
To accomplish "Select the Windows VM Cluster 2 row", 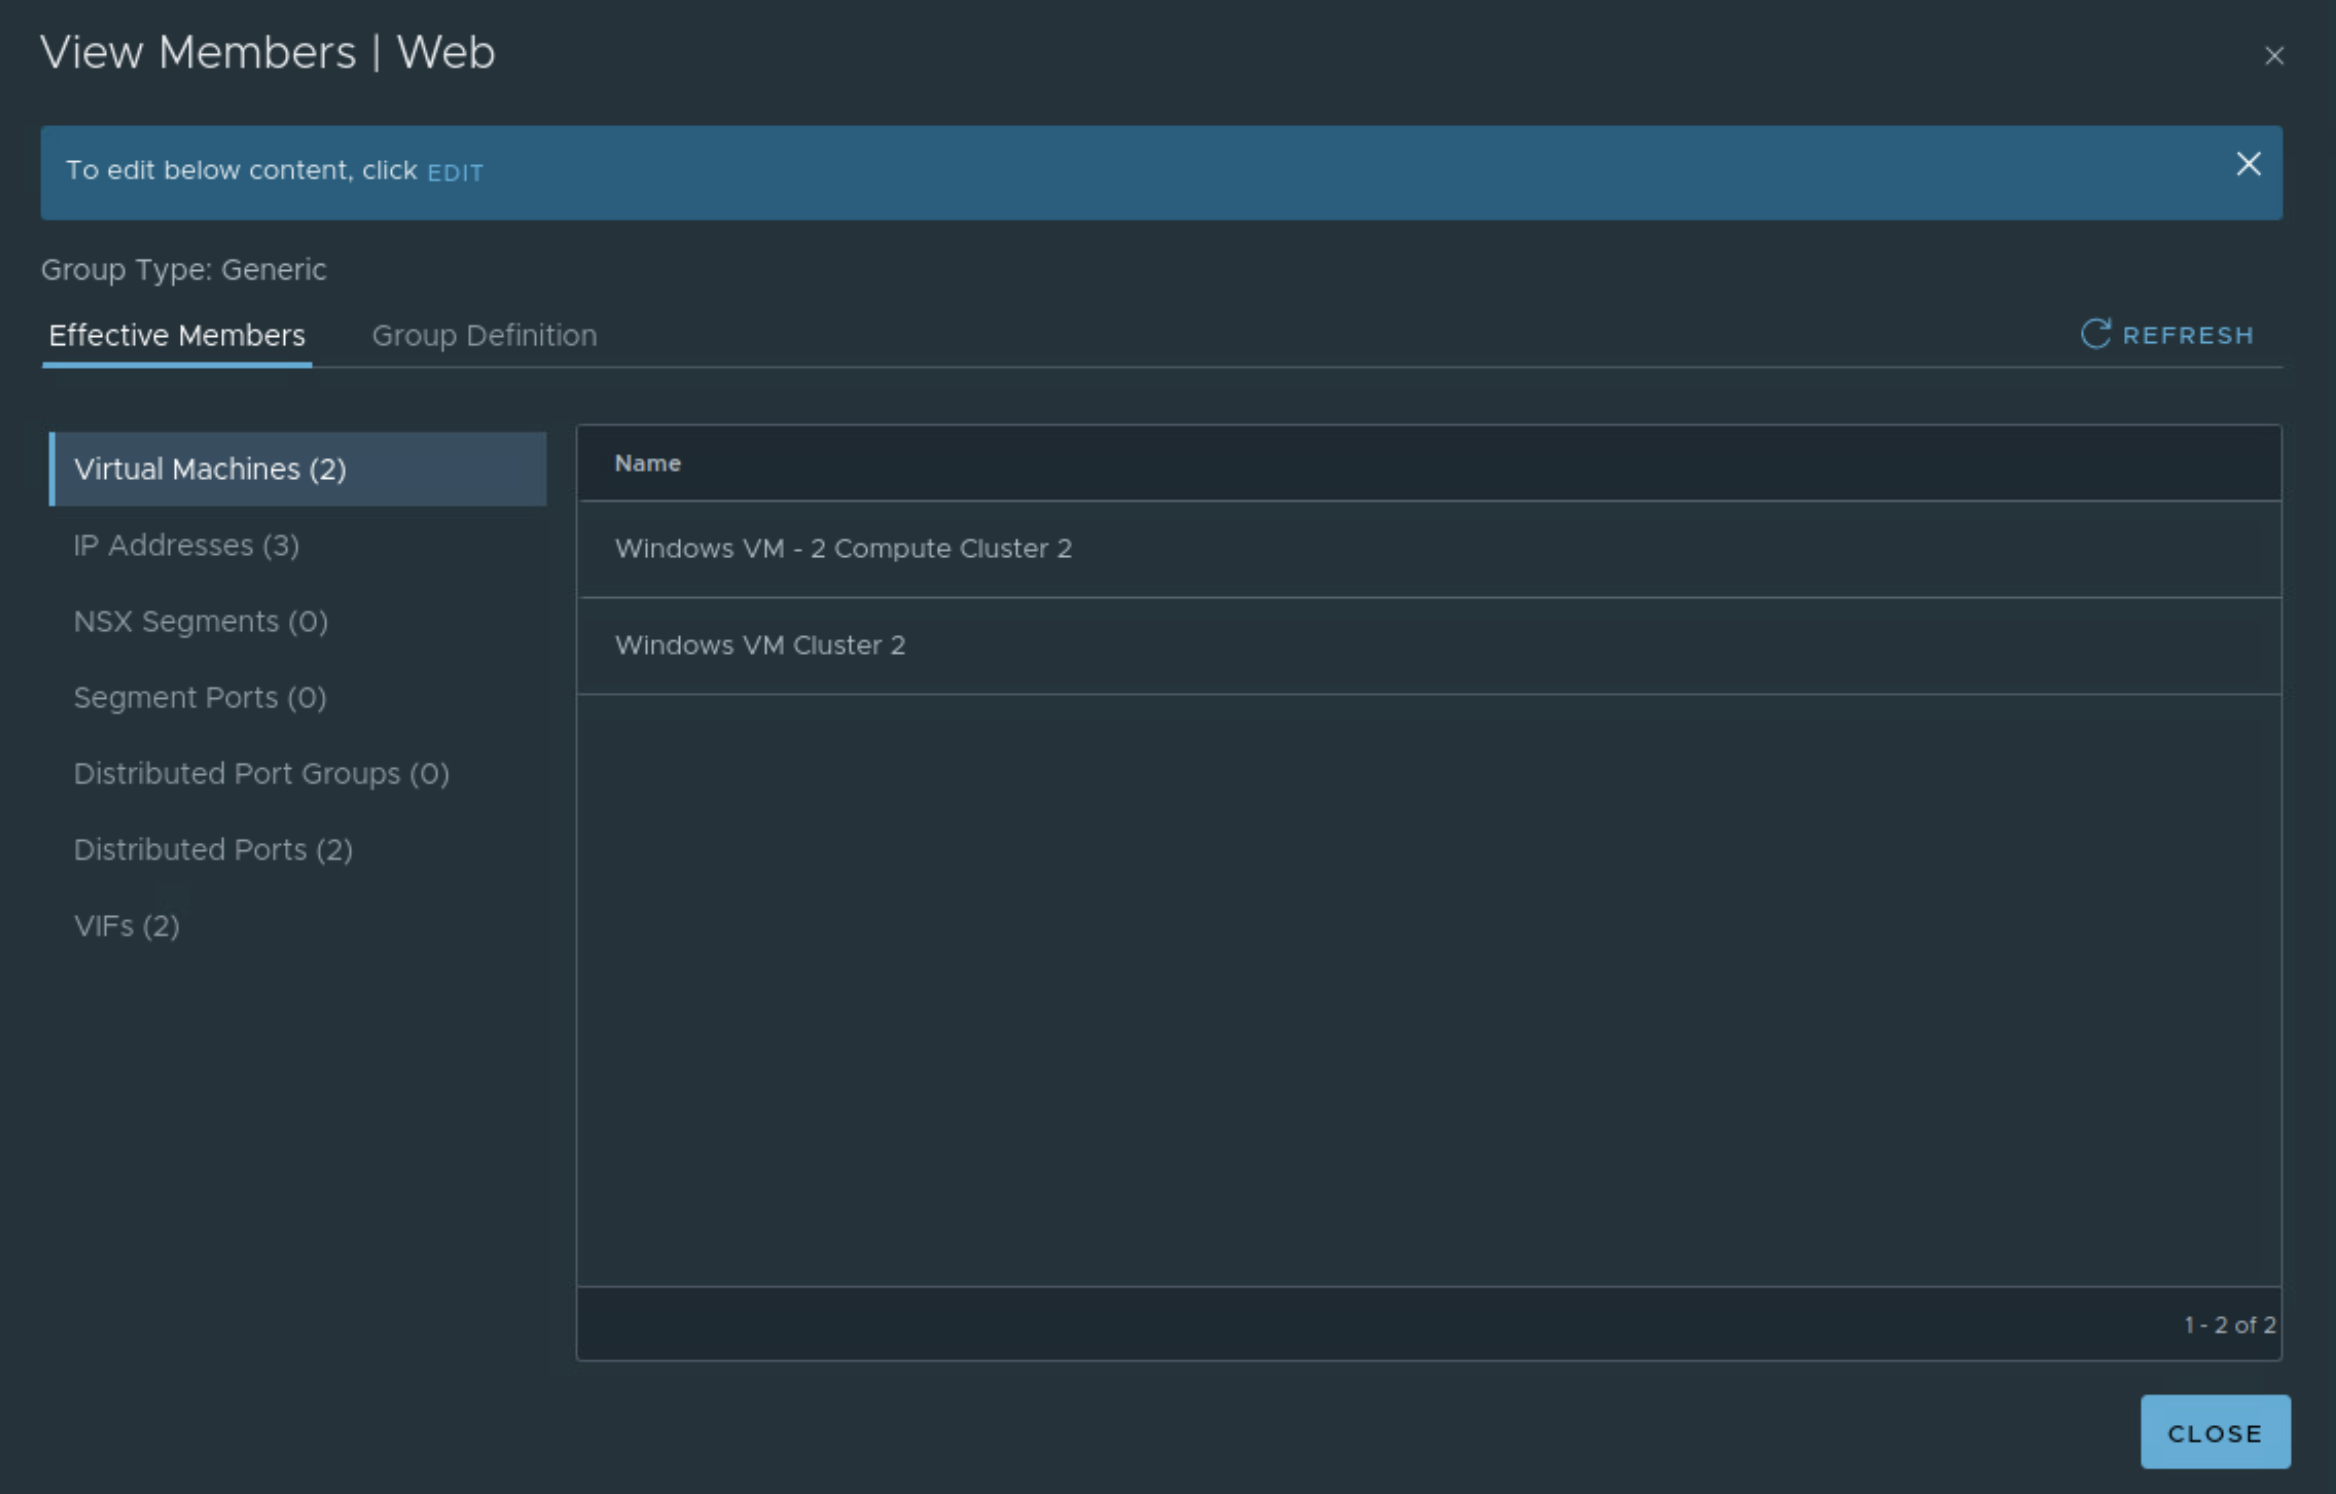I will pyautogui.click(x=759, y=645).
